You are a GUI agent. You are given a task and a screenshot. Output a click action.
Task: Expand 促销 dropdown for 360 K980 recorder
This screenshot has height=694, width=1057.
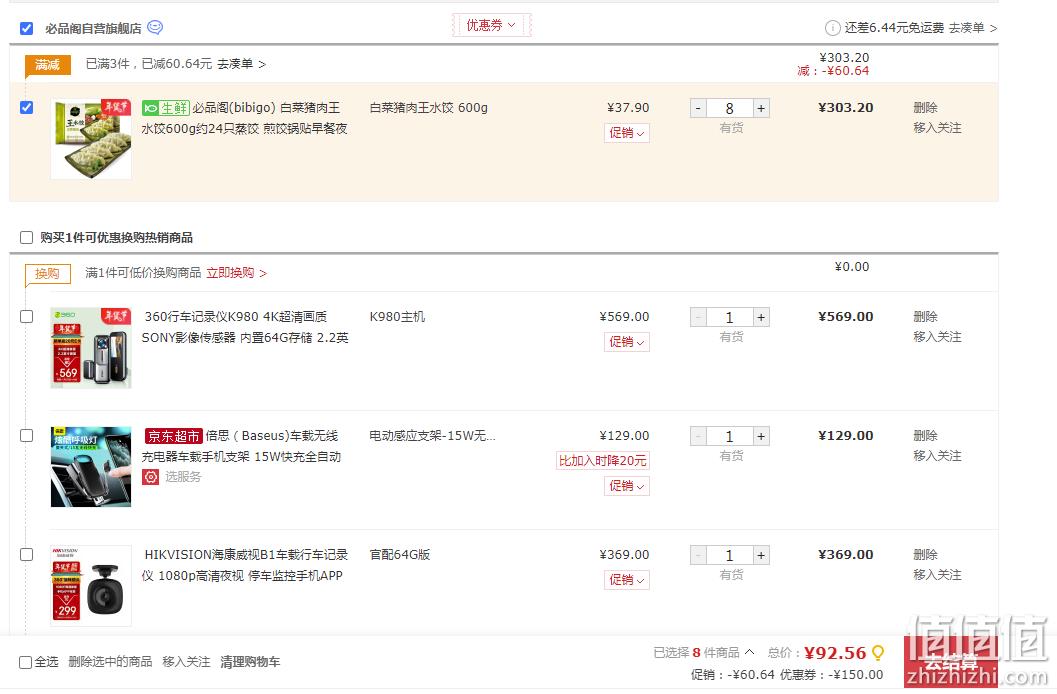click(626, 342)
